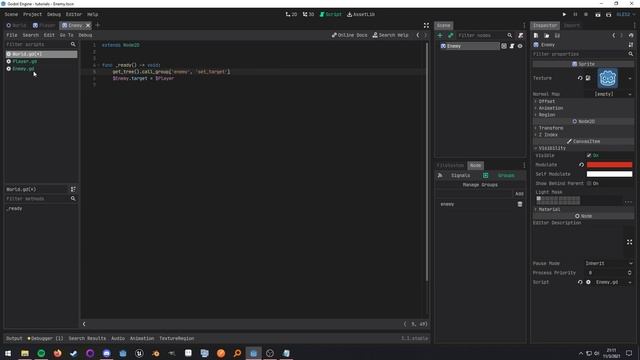Open Script Enemy.gd dropdown
Viewport: 640px width, 360px height.
click(630, 282)
